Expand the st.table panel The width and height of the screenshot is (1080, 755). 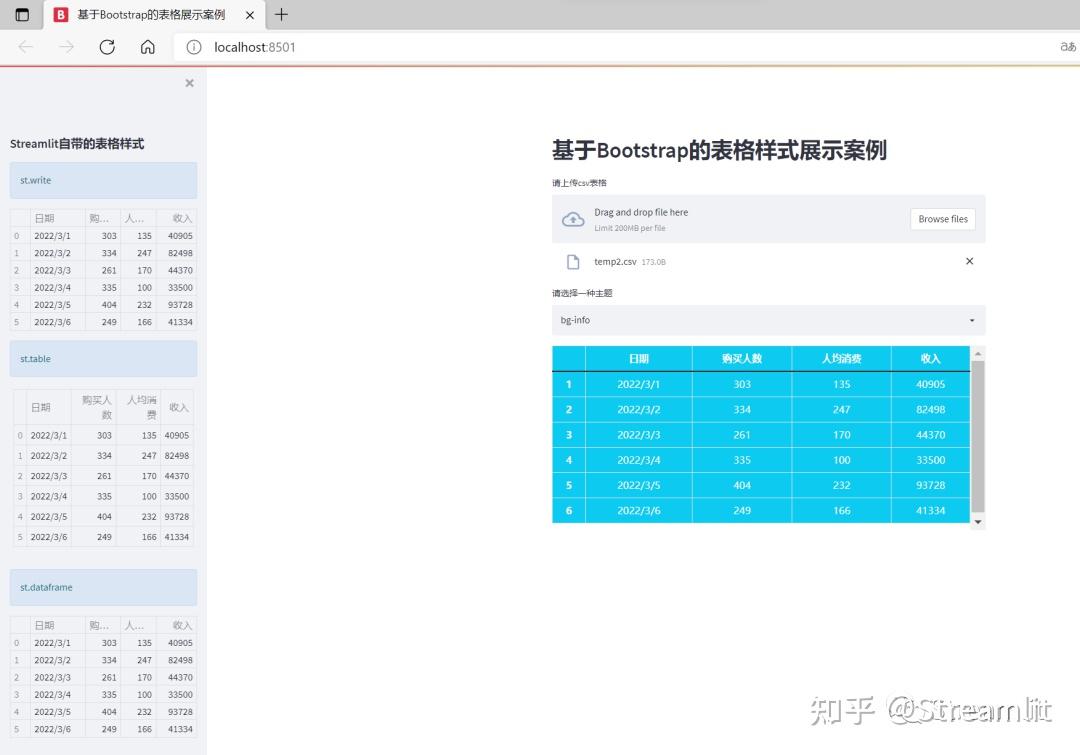pyautogui.click(x=103, y=358)
